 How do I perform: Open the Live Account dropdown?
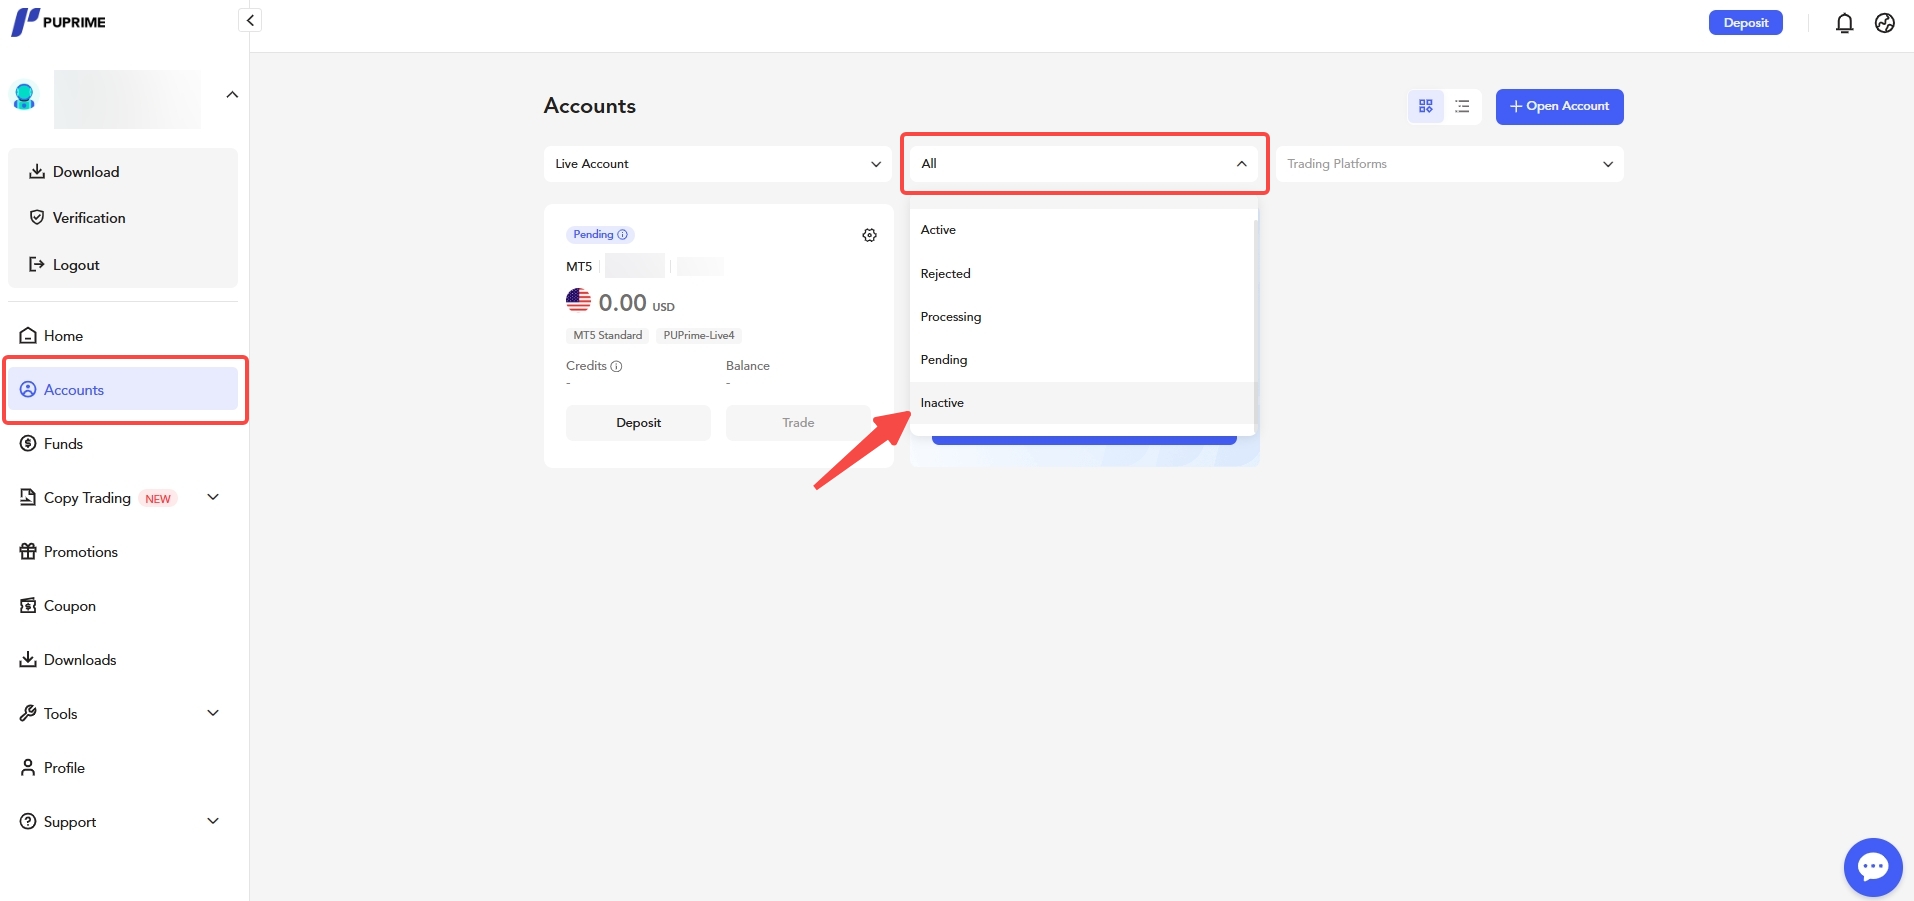[717, 164]
